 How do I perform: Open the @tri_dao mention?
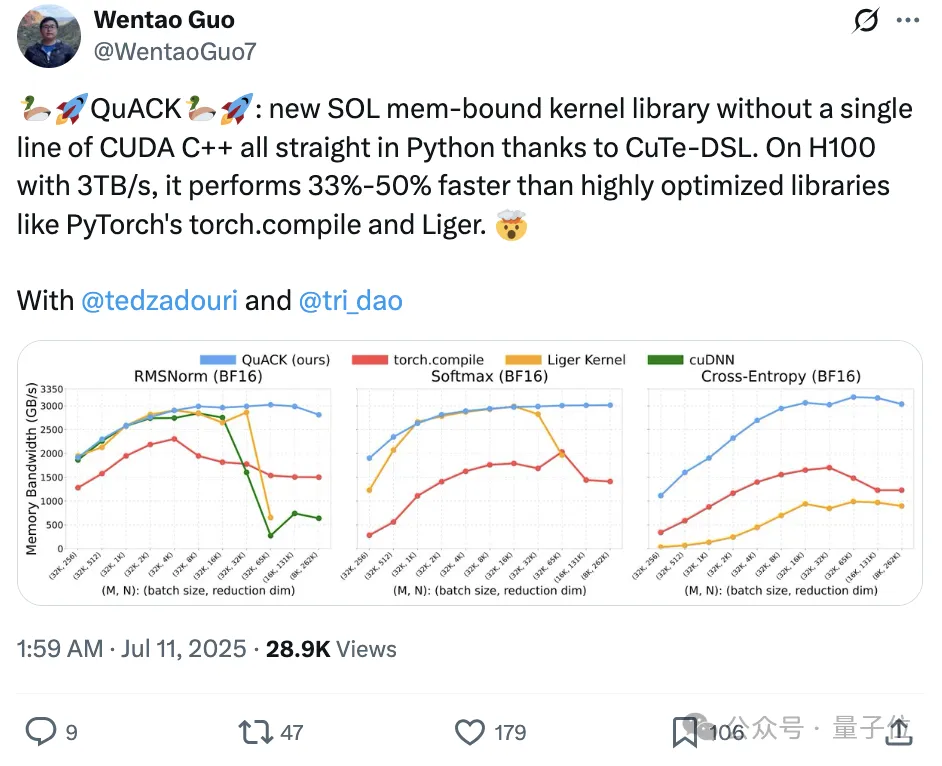coord(350,300)
